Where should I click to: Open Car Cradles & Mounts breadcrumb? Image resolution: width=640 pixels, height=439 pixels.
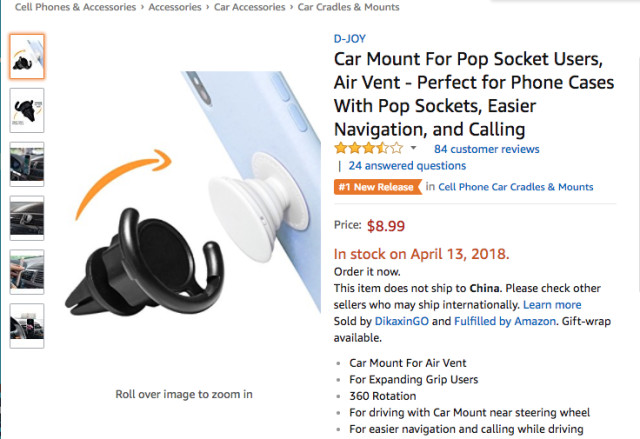pos(348,7)
